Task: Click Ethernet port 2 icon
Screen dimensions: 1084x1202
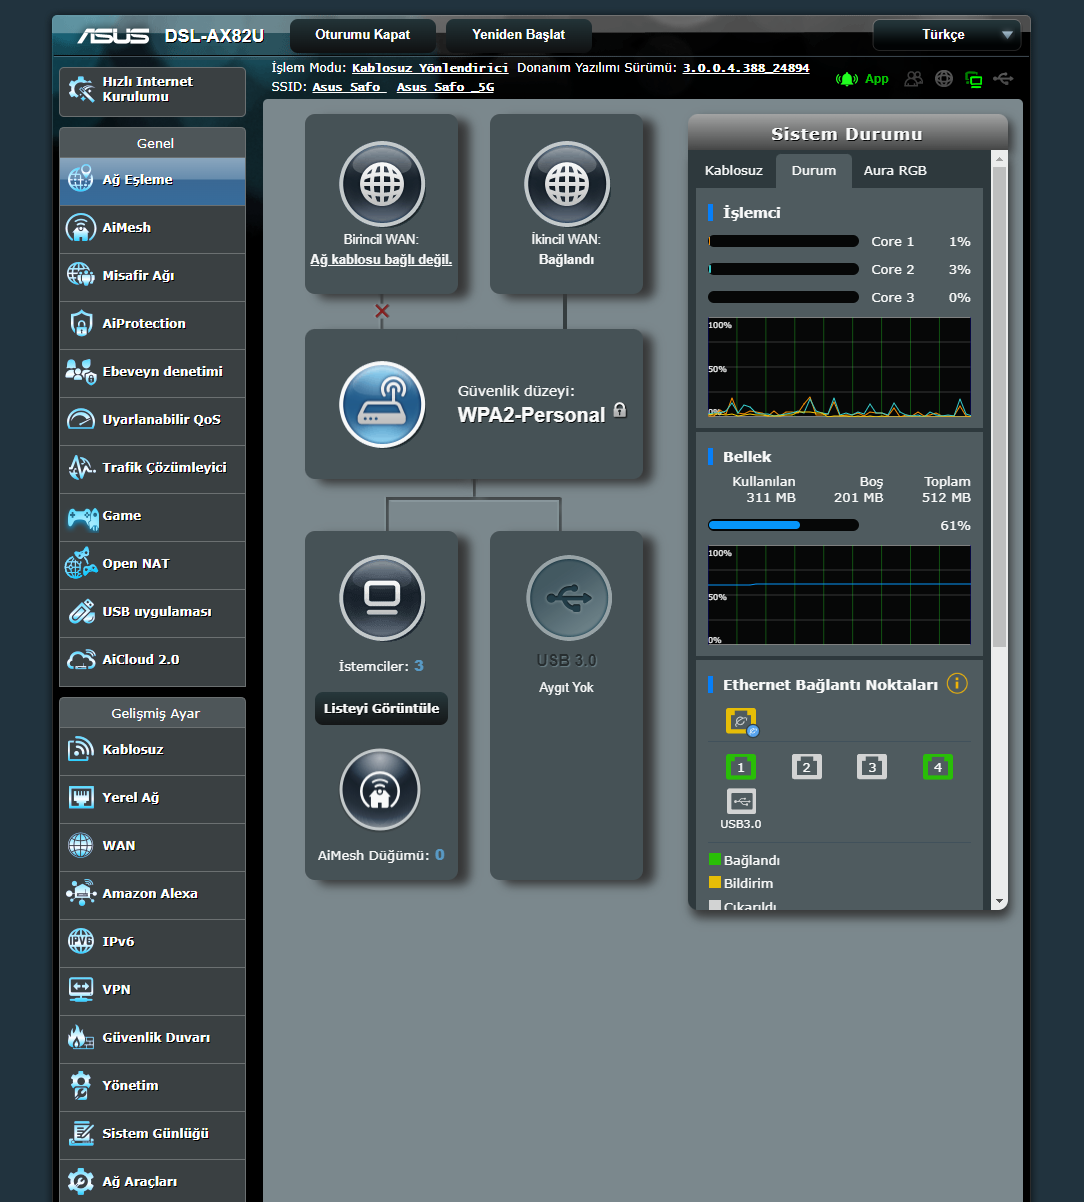Action: click(807, 767)
